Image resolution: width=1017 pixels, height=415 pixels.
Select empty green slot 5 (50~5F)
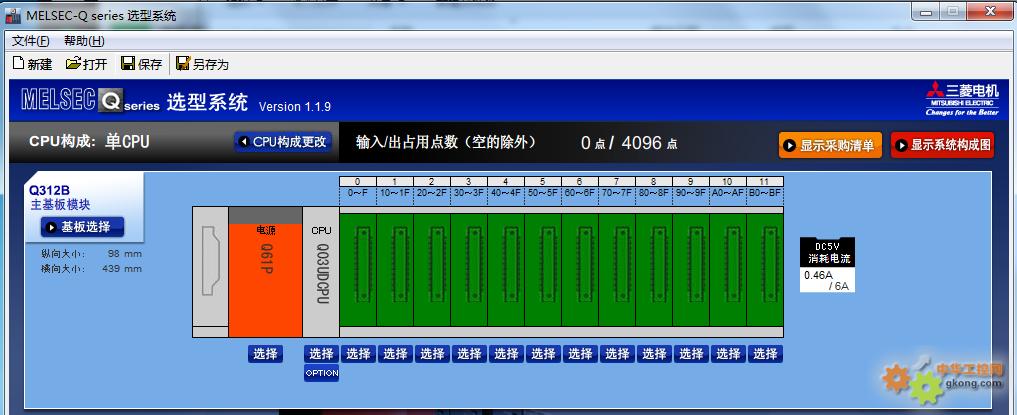pos(543,270)
